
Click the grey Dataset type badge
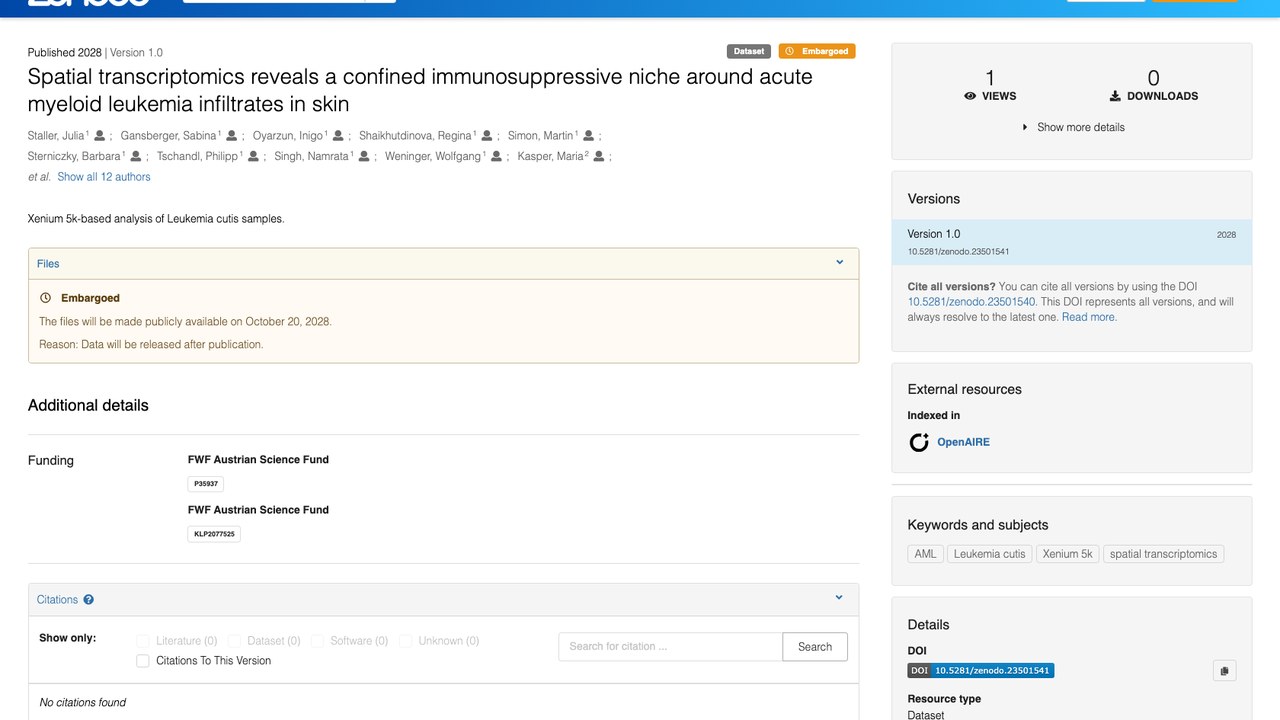point(749,51)
